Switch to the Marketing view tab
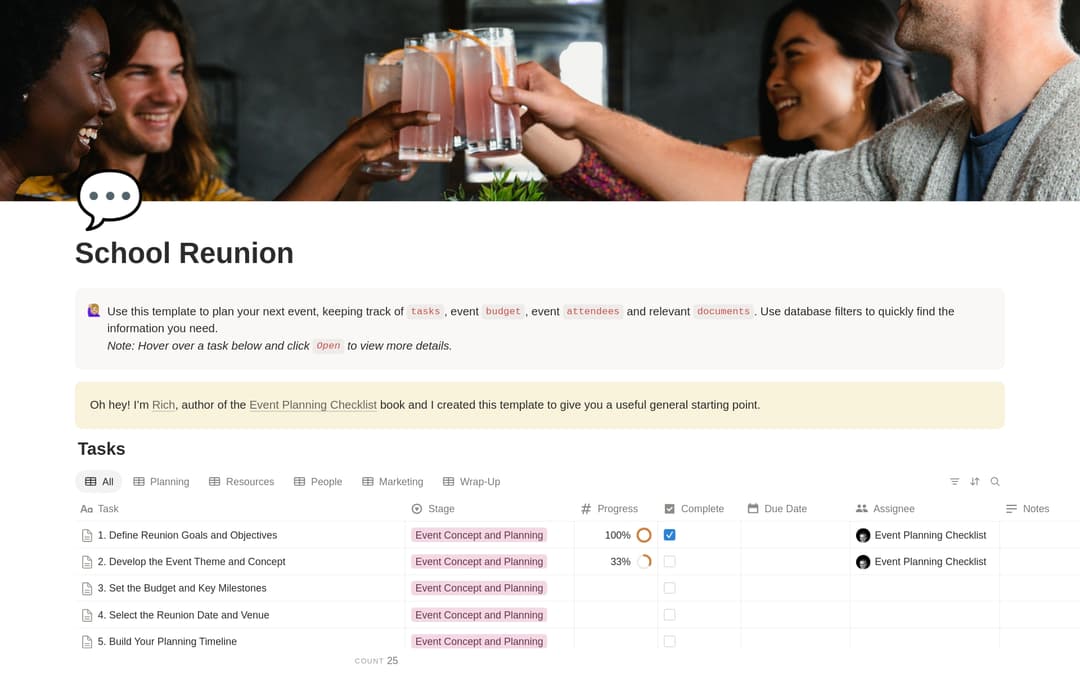Image resolution: width=1080 pixels, height=674 pixels. click(x=393, y=482)
